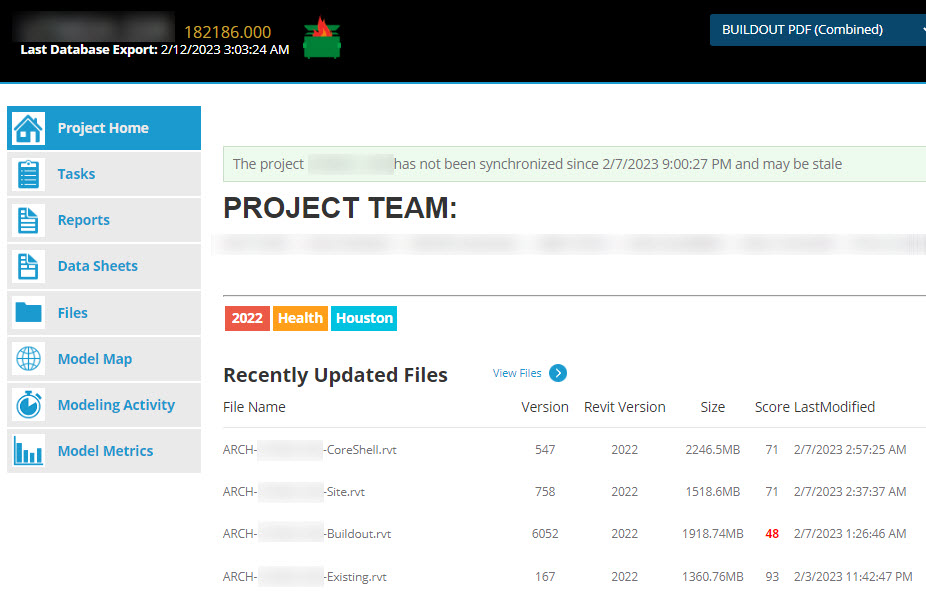Screen dimensions: 926x597
Task: Select the Reports document icon
Action: 29,221
